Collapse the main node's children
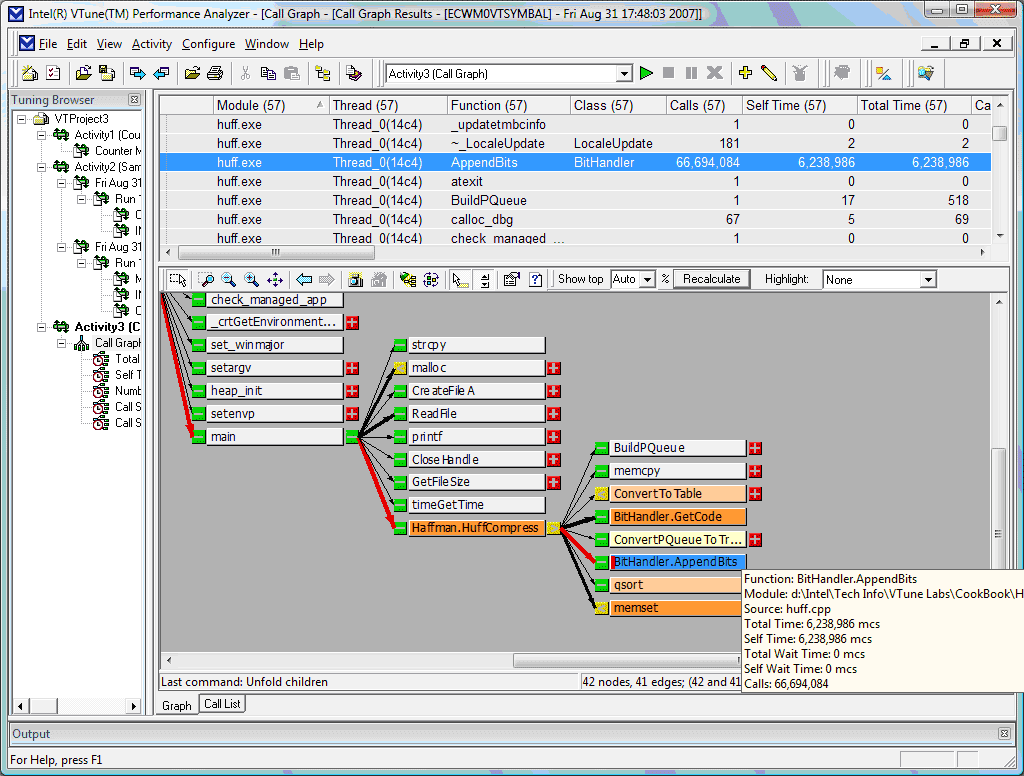 tap(351, 437)
